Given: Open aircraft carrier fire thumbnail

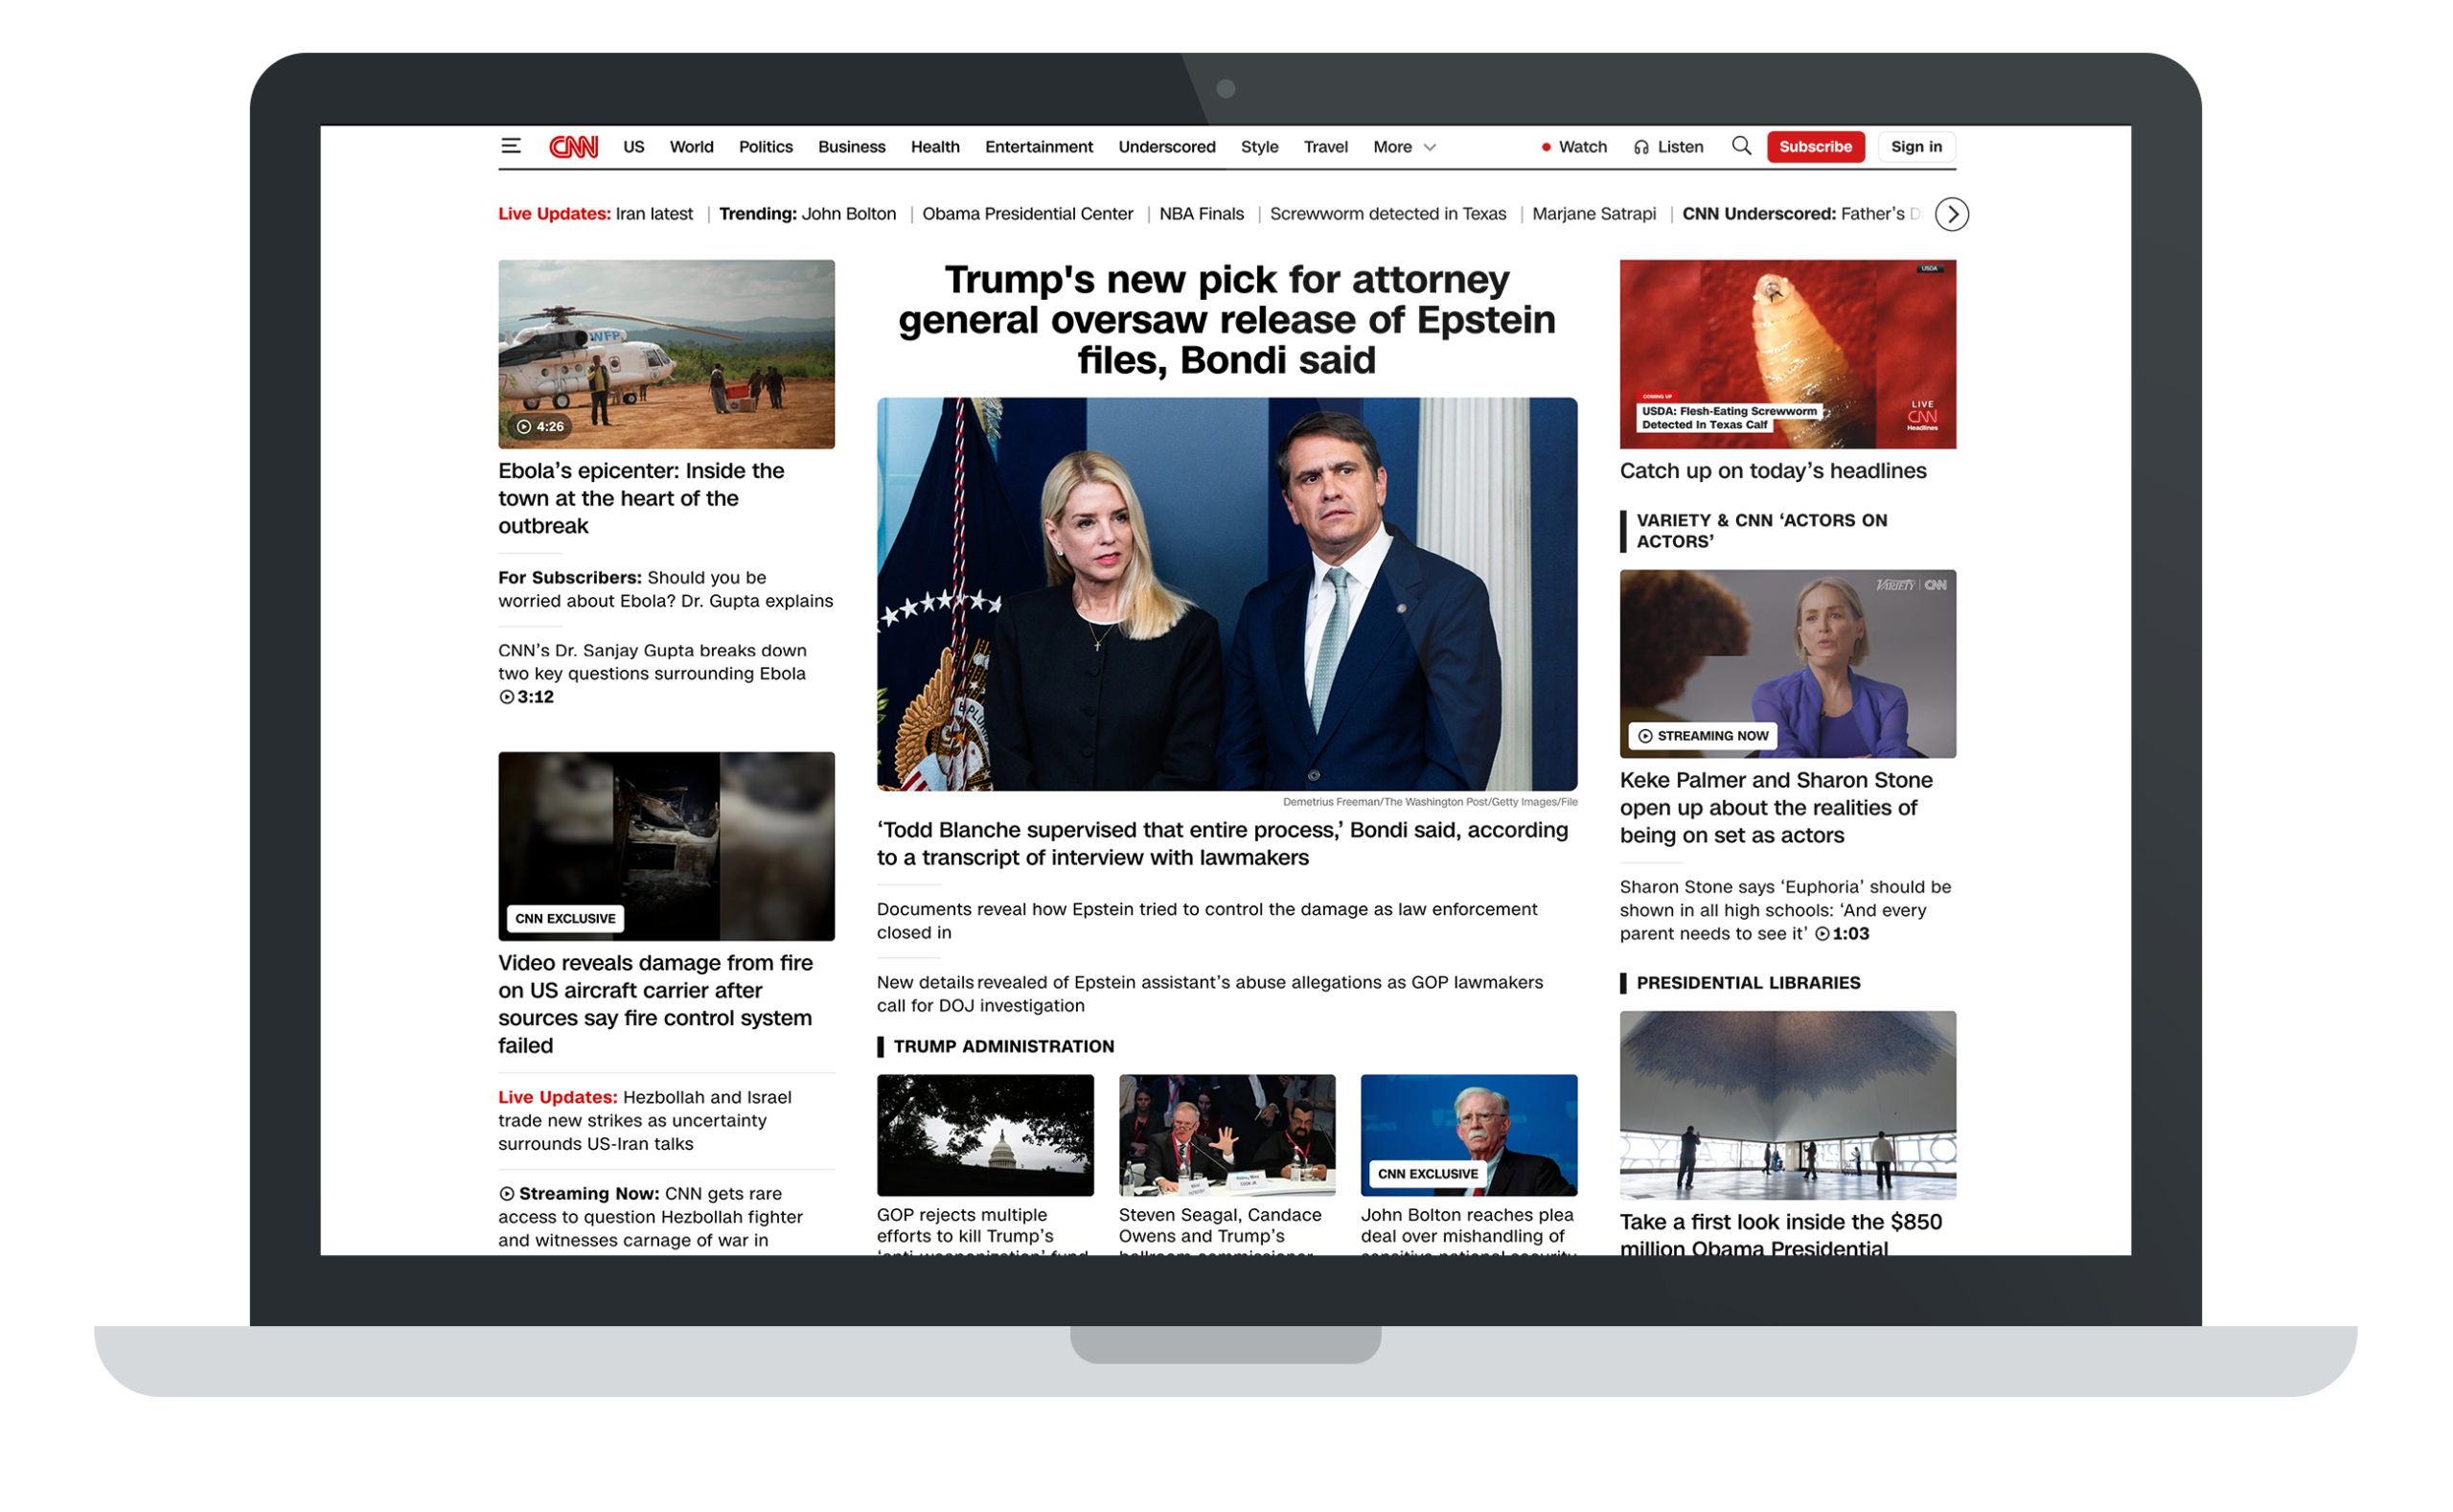Looking at the screenshot, I should pos(667,846).
